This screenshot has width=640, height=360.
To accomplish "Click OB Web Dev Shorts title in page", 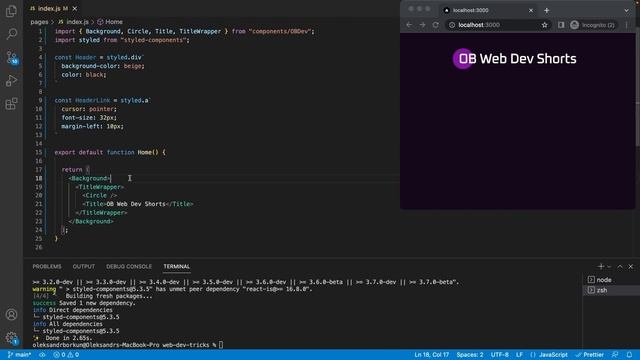I will pyautogui.click(x=518, y=59).
